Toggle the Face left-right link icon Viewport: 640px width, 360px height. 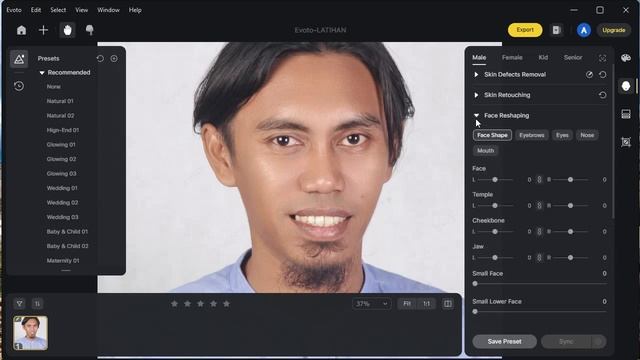tap(539, 180)
